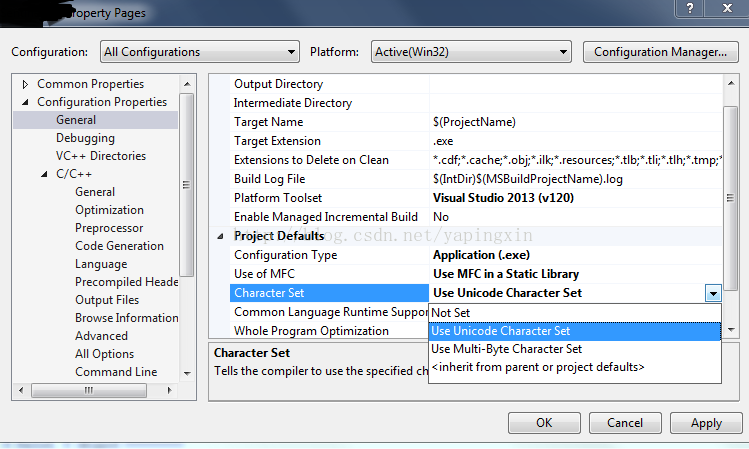Click the help question mark button

[688, 8]
